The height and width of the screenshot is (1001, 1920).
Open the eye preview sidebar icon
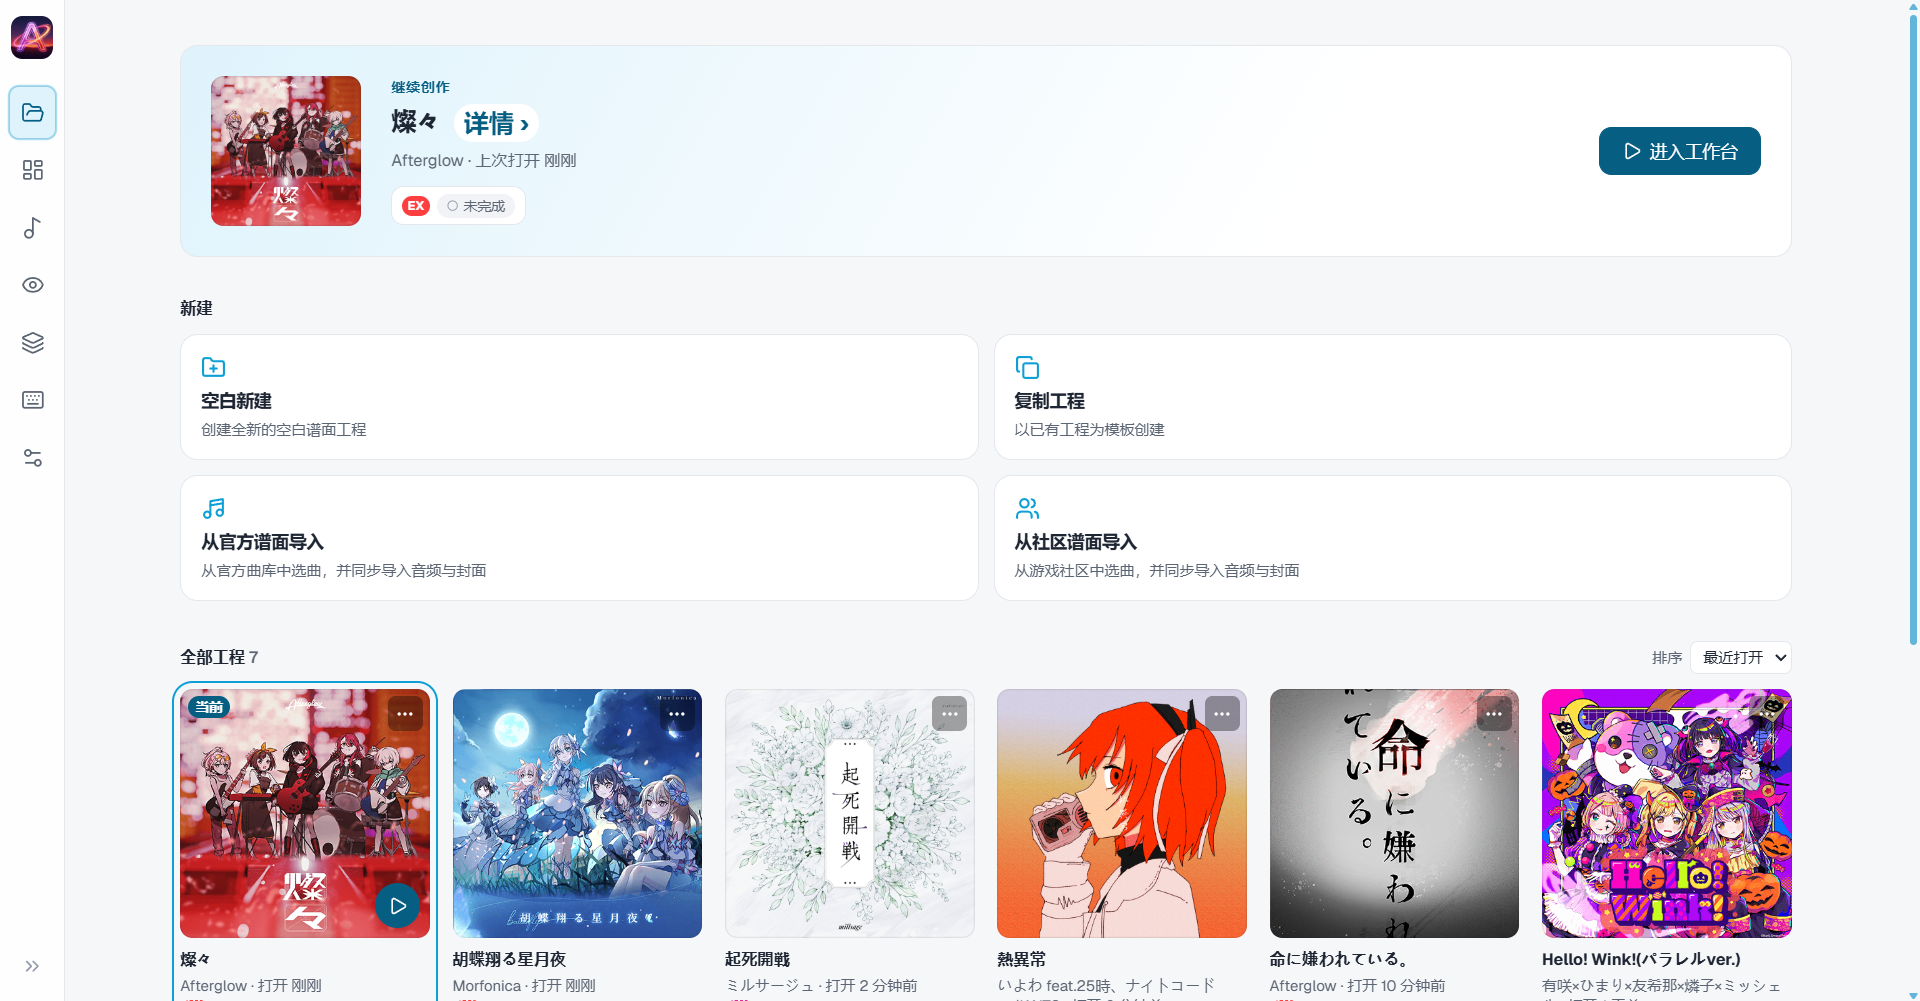32,285
